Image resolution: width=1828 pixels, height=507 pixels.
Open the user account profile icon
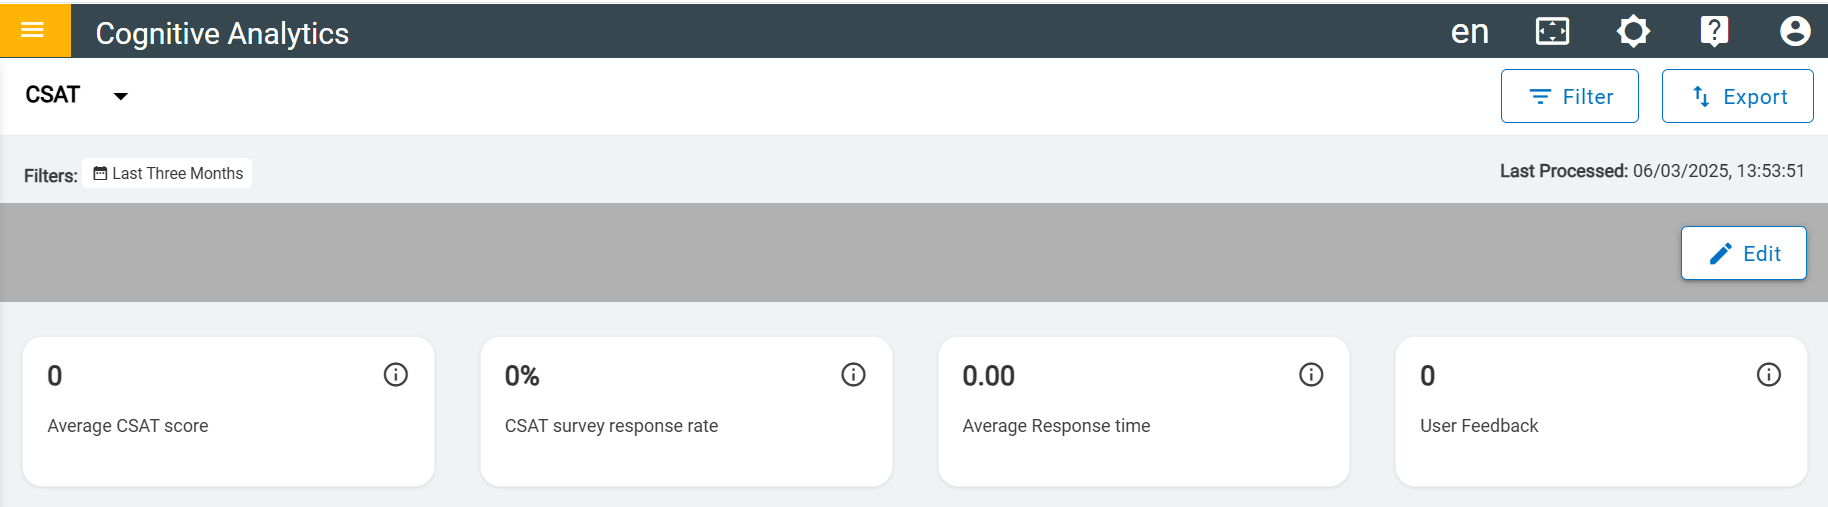(1795, 32)
